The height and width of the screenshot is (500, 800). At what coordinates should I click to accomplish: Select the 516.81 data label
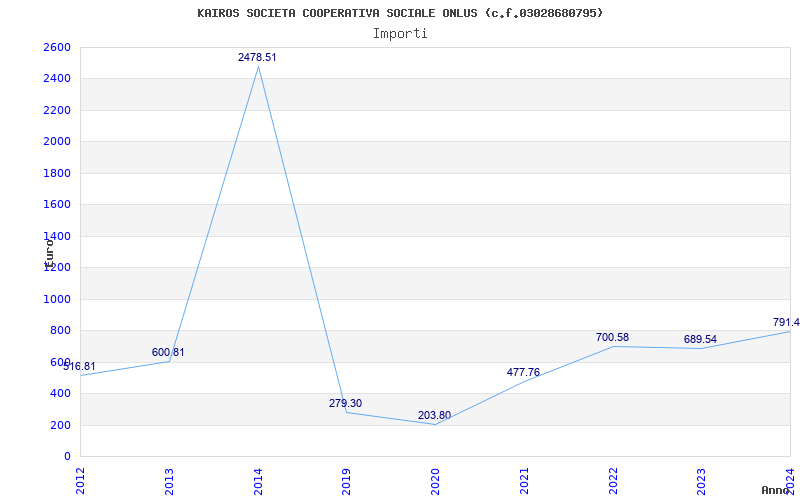79,366
